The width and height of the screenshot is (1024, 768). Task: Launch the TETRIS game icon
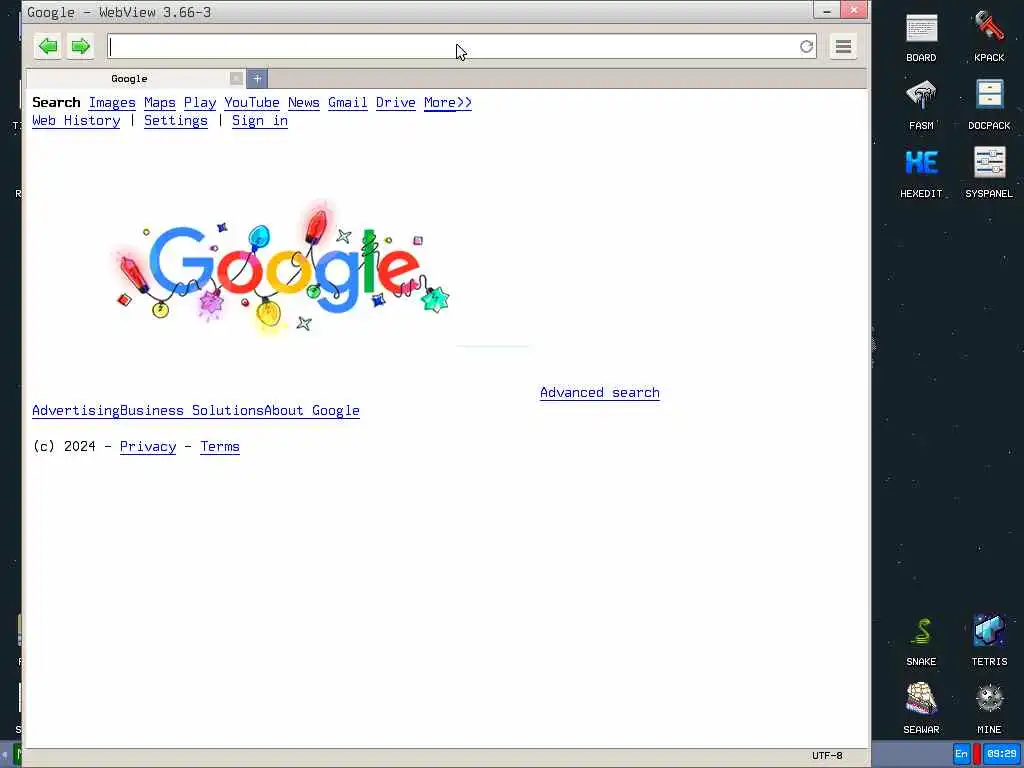(x=989, y=642)
